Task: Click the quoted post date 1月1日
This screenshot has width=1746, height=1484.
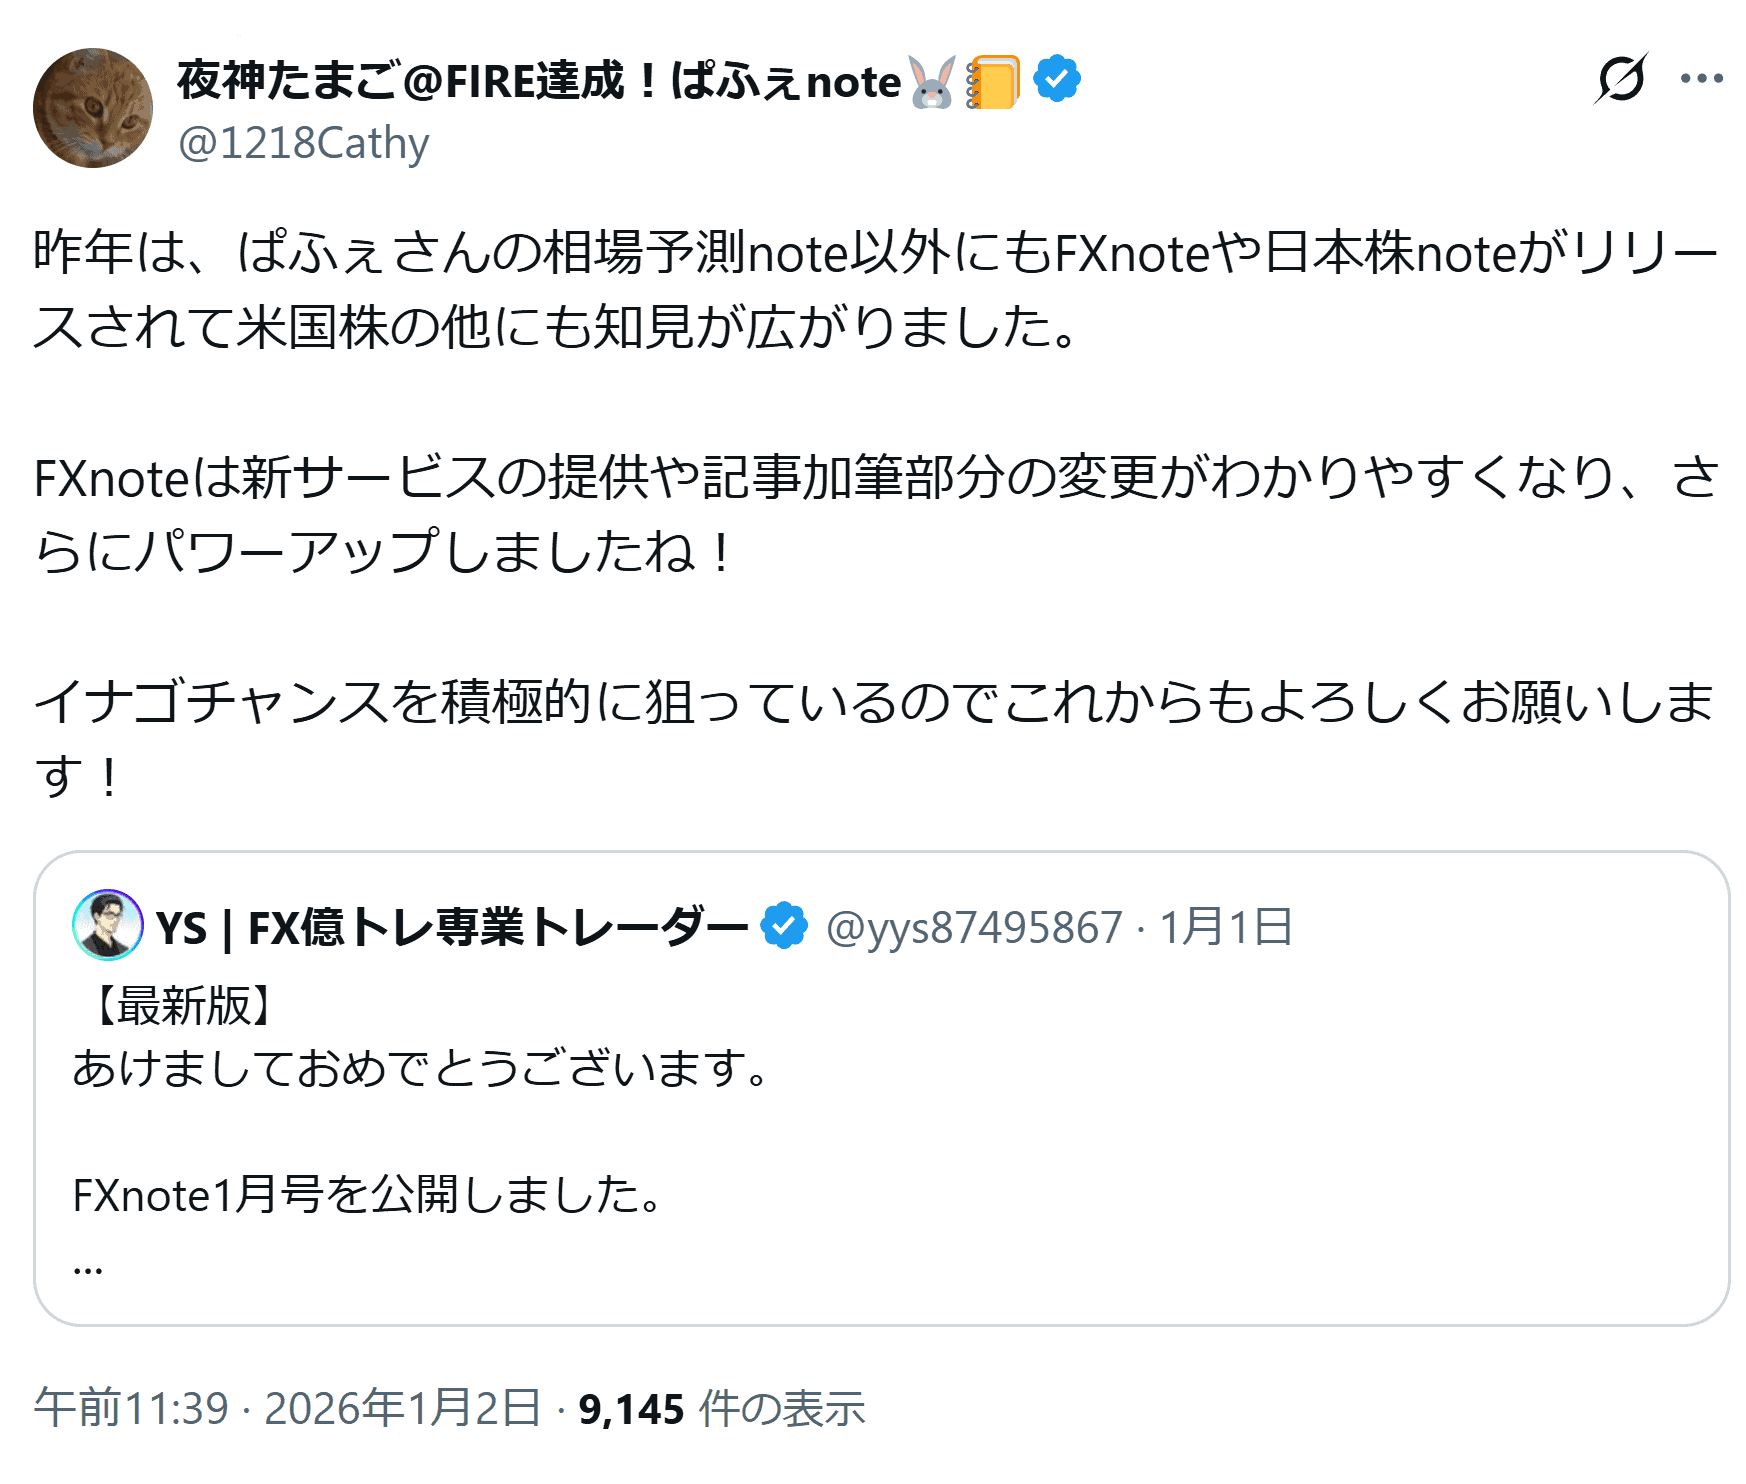Action: [1226, 927]
